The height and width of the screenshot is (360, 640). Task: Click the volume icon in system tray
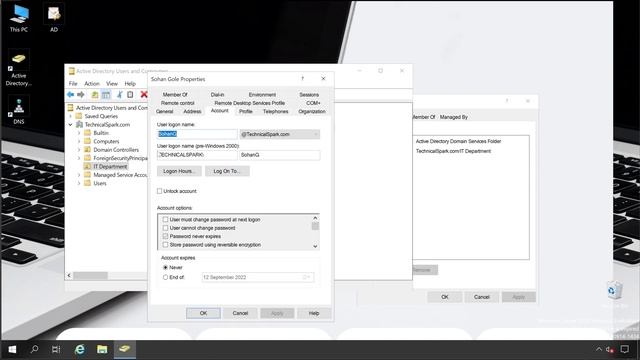tap(610, 349)
